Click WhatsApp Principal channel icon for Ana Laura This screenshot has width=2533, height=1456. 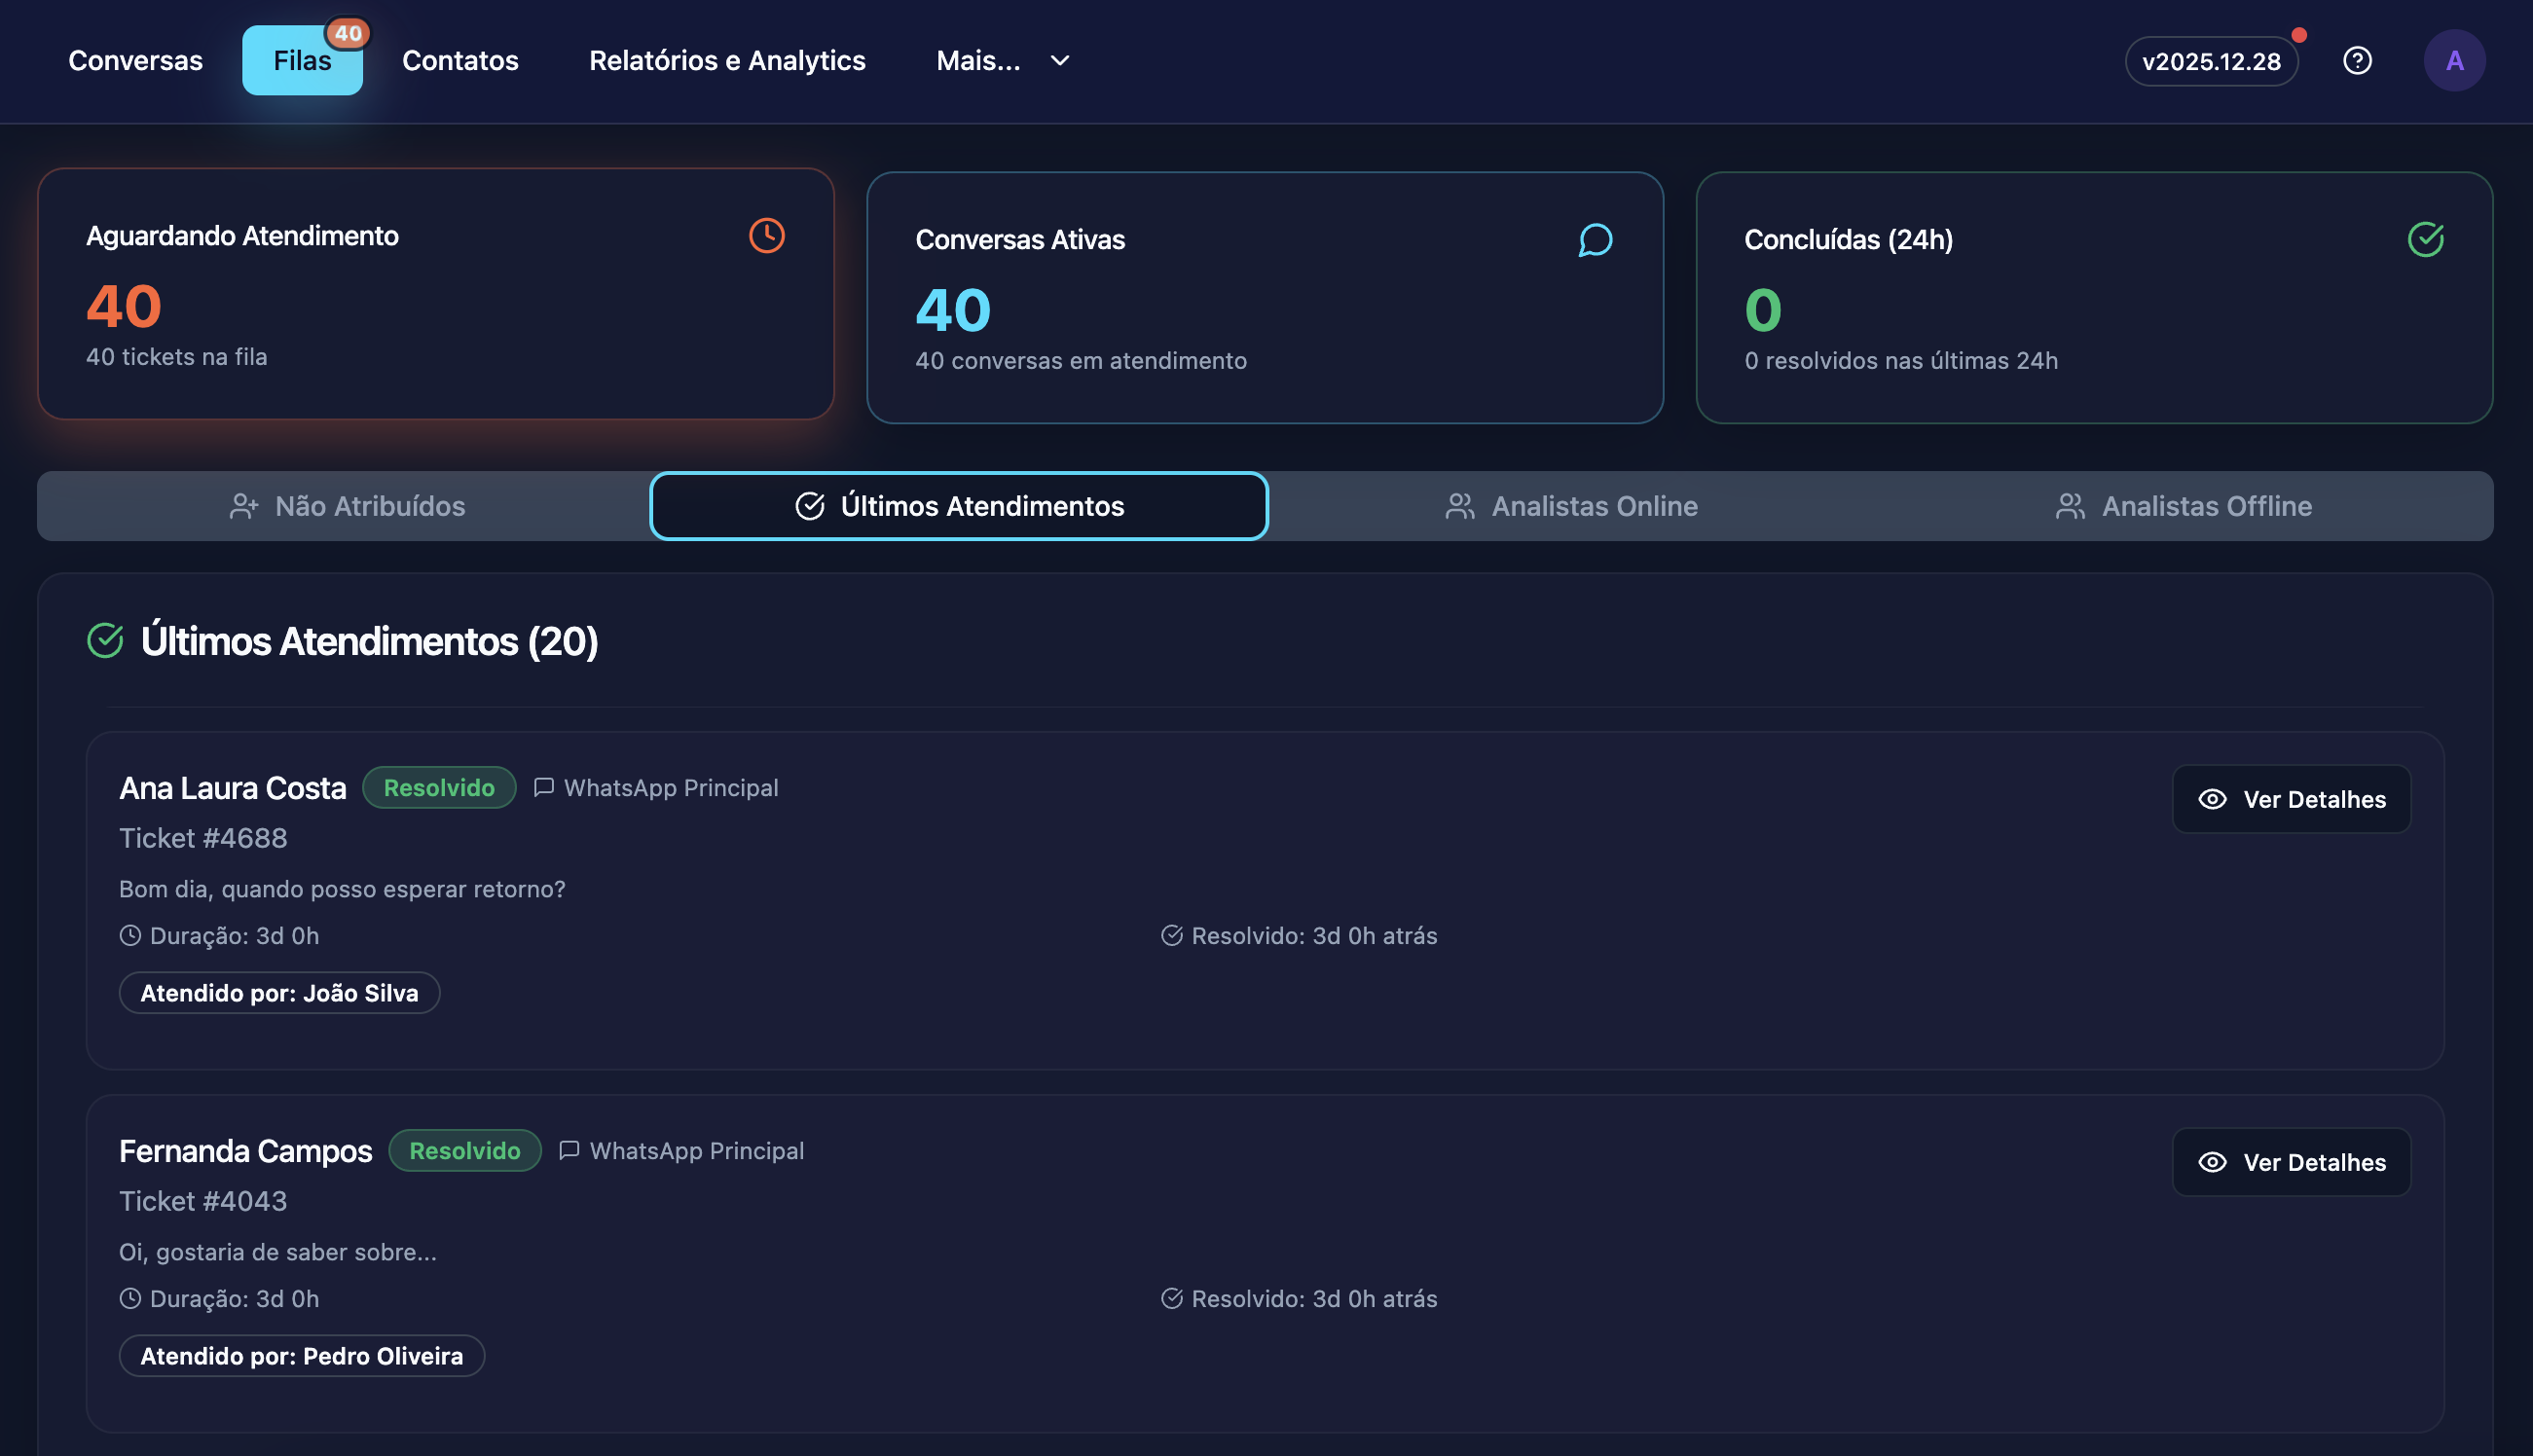coord(543,788)
